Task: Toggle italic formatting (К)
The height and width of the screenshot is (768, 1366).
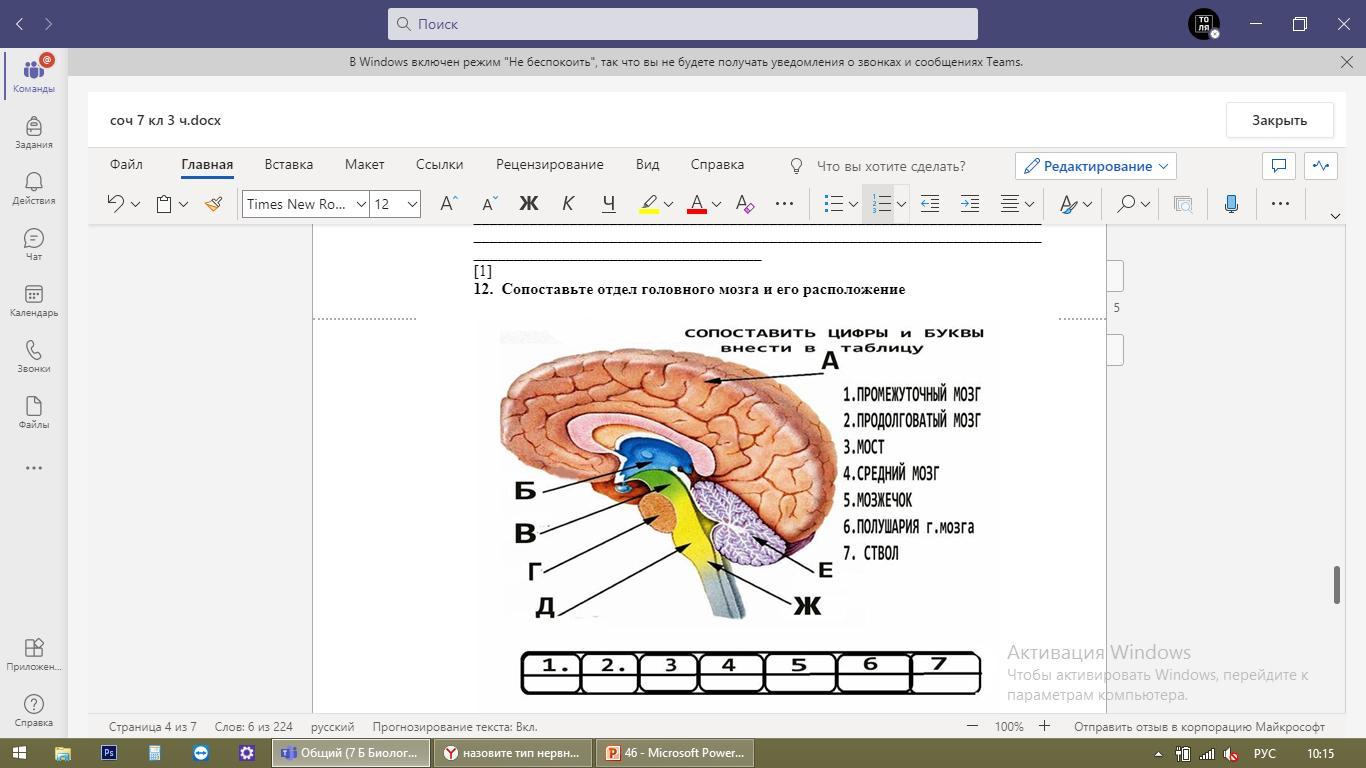Action: tap(568, 204)
